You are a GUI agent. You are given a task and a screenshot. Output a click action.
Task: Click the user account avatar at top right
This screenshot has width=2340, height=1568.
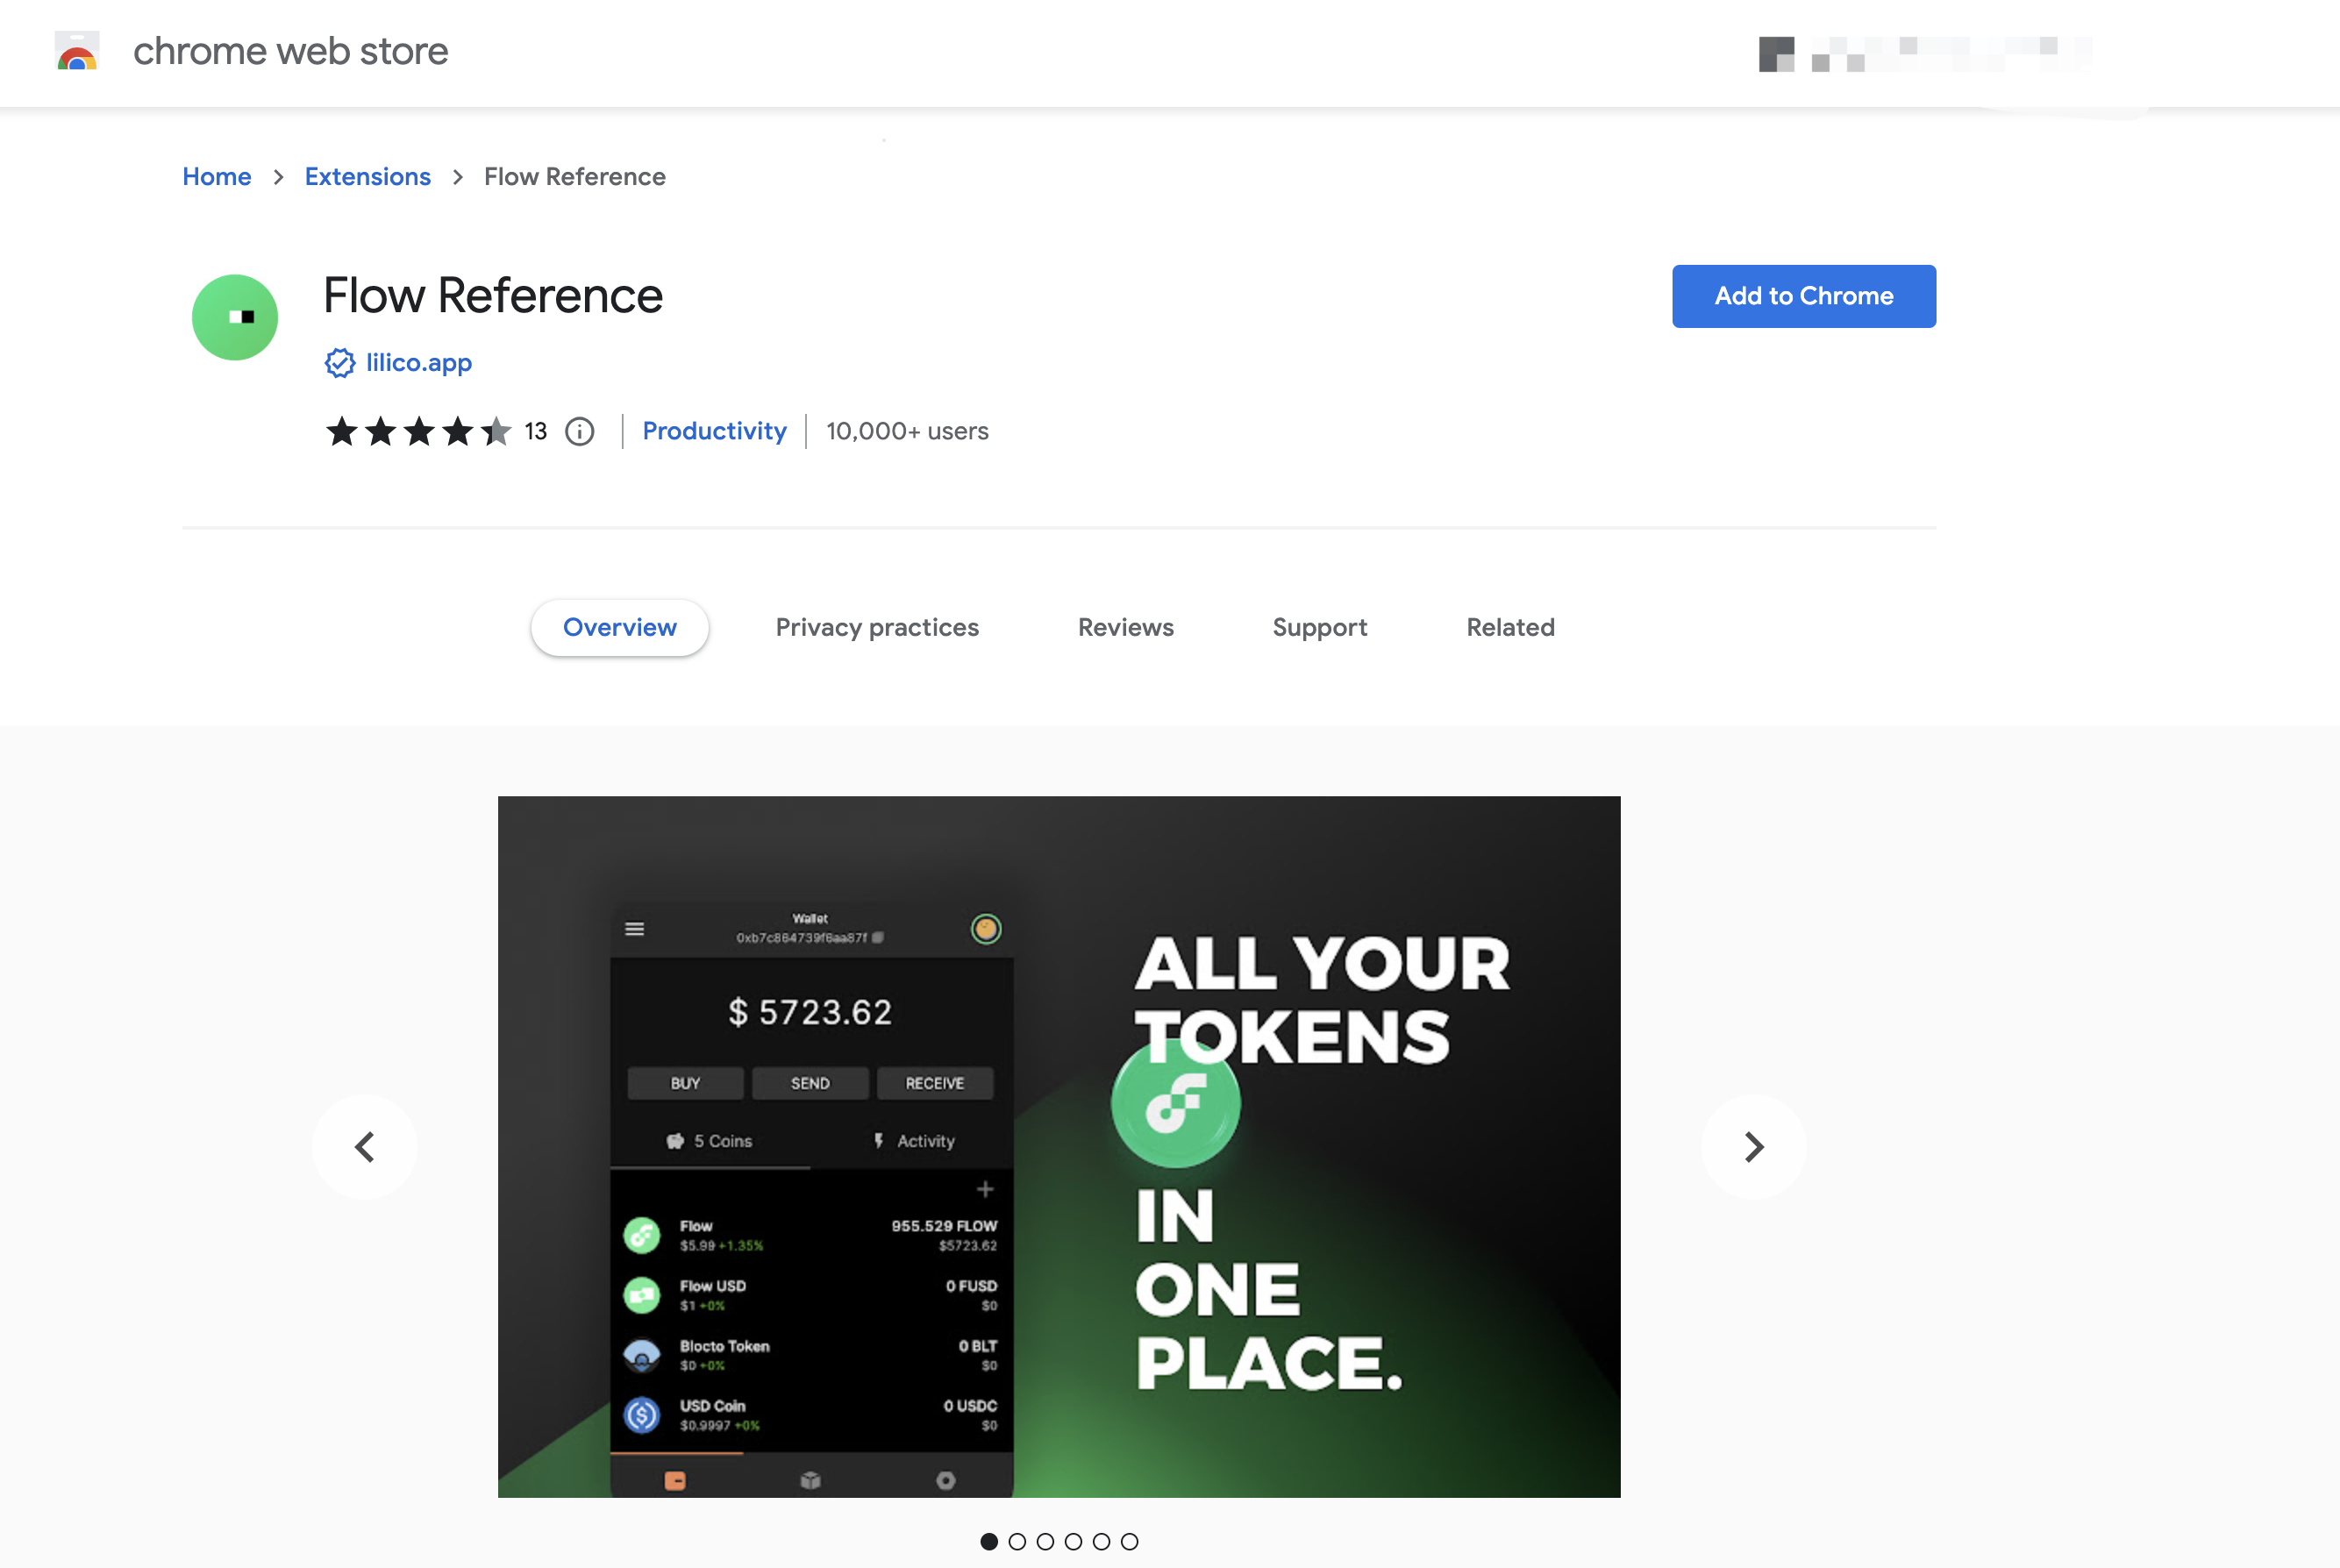click(x=1776, y=54)
